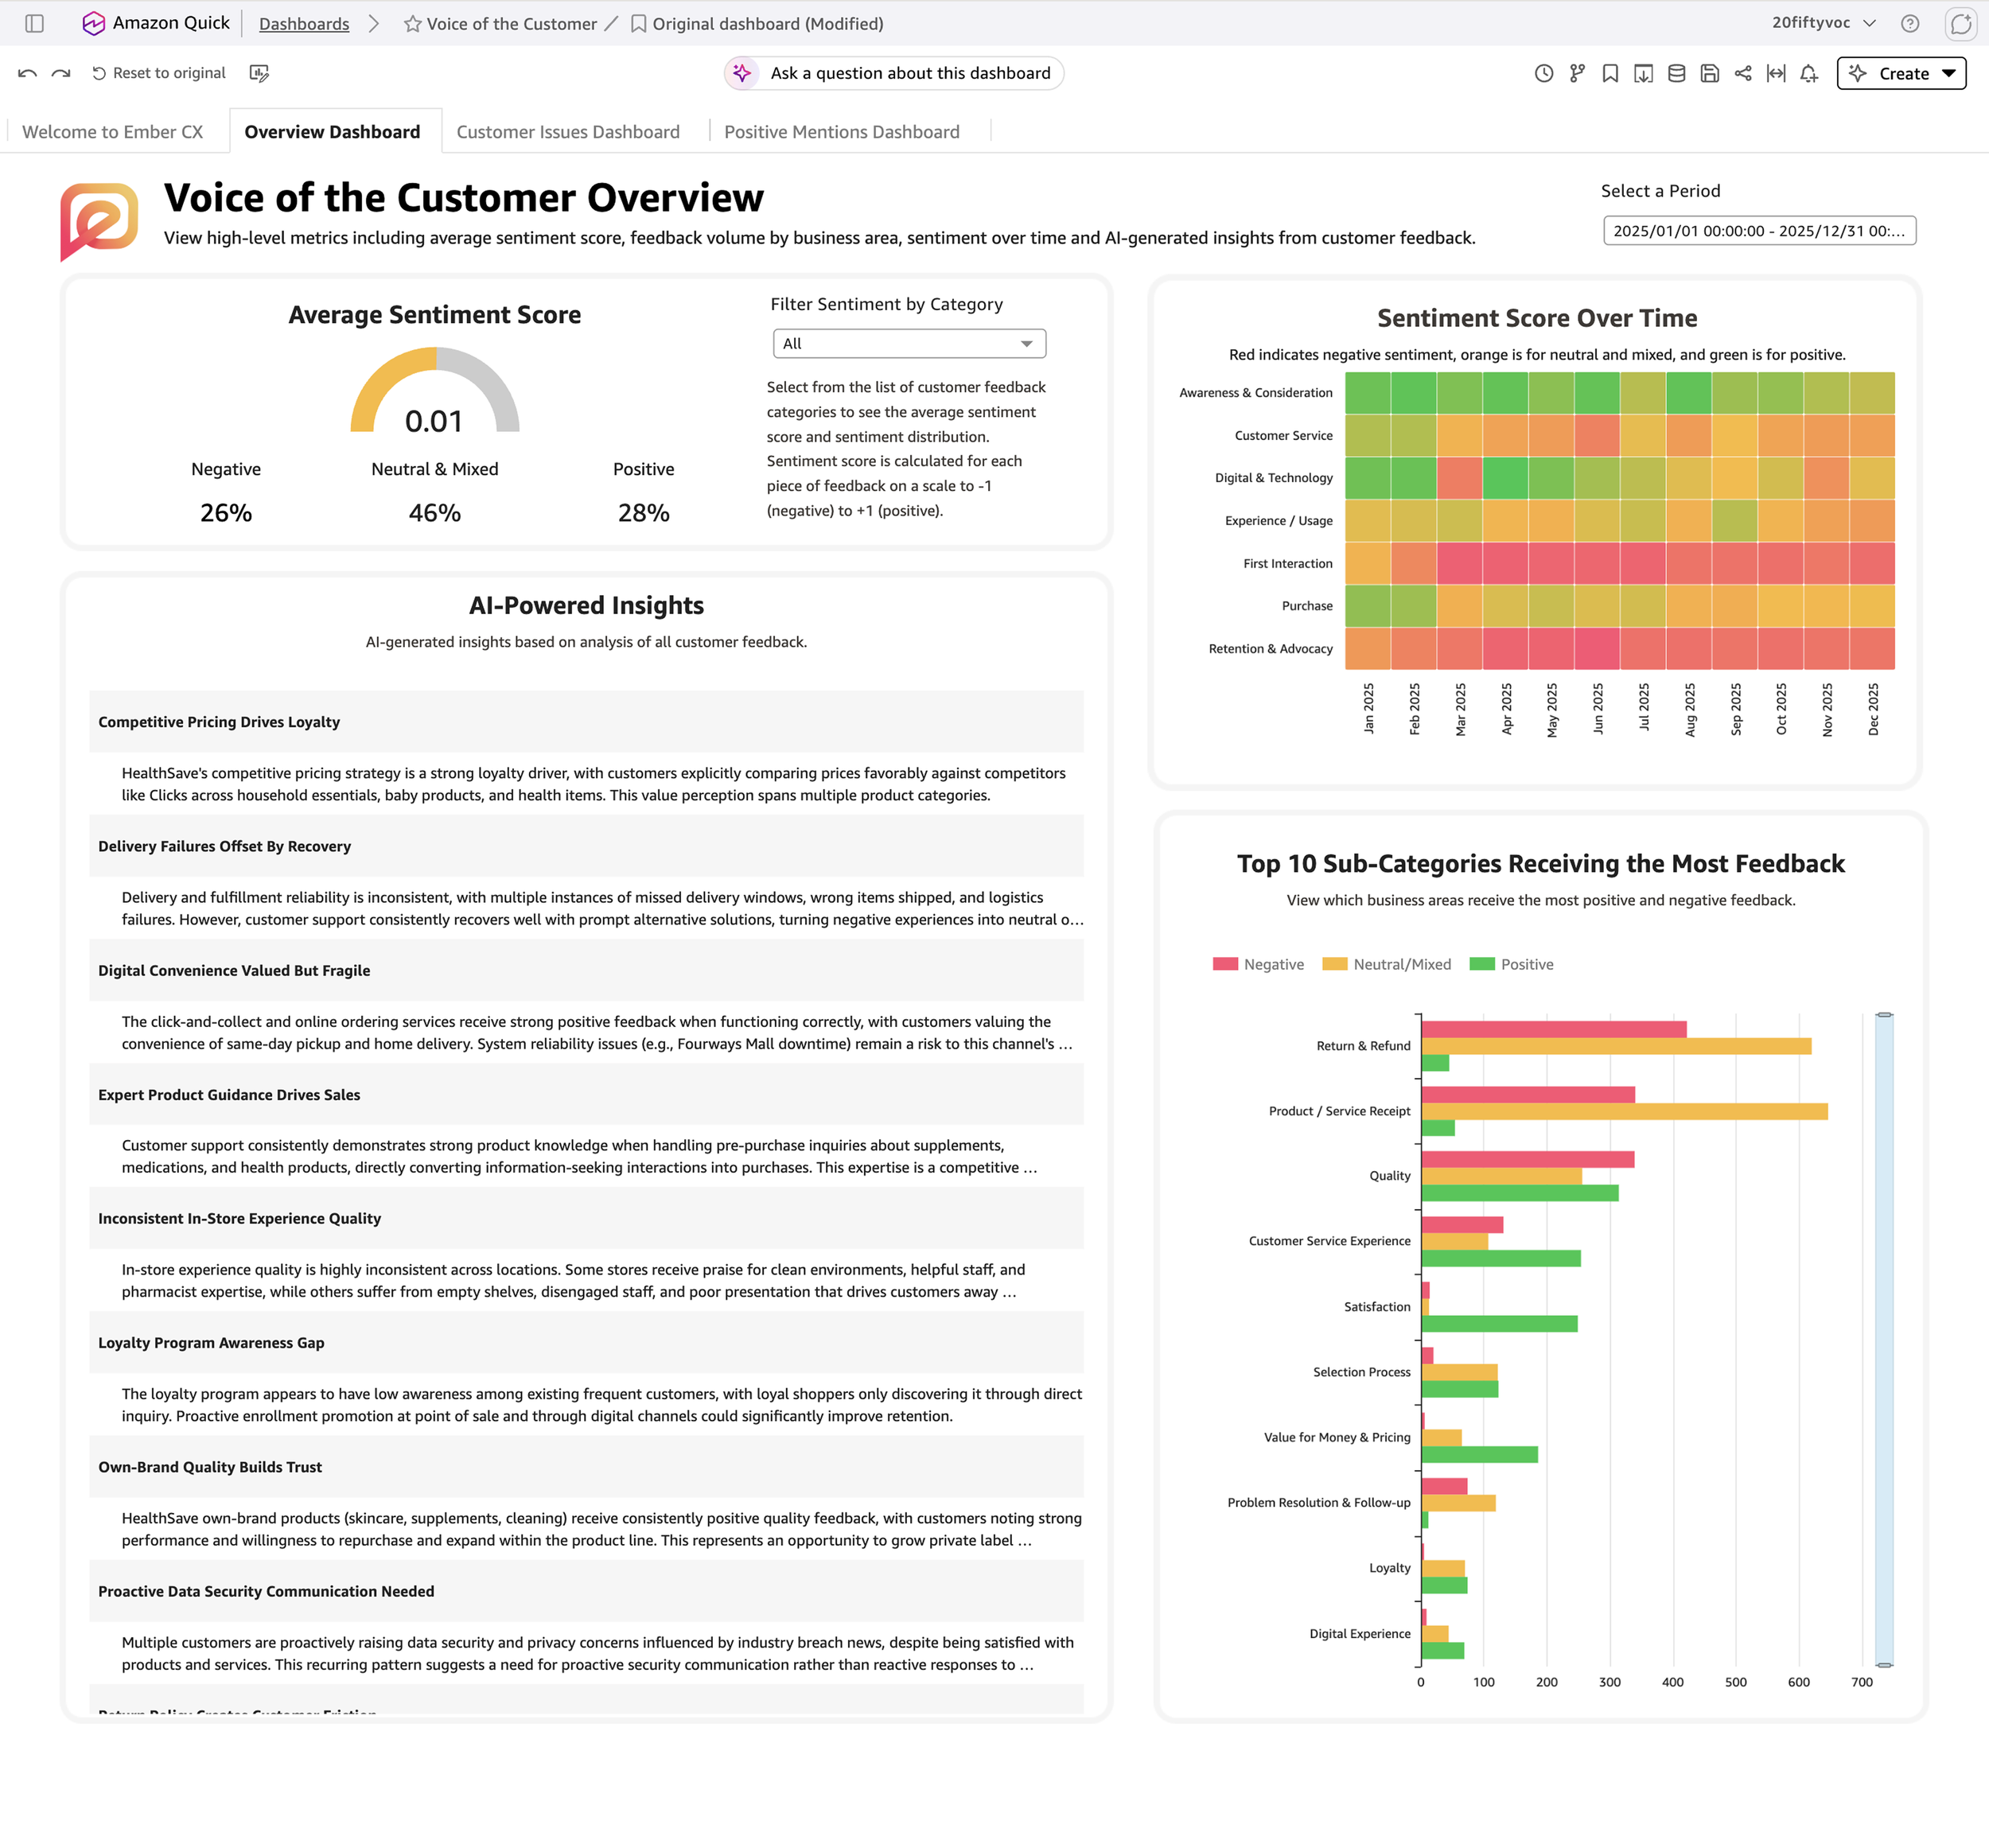Click the 46% Neutral & Mixed value
Screen dimensions: 1989x1848
435,513
